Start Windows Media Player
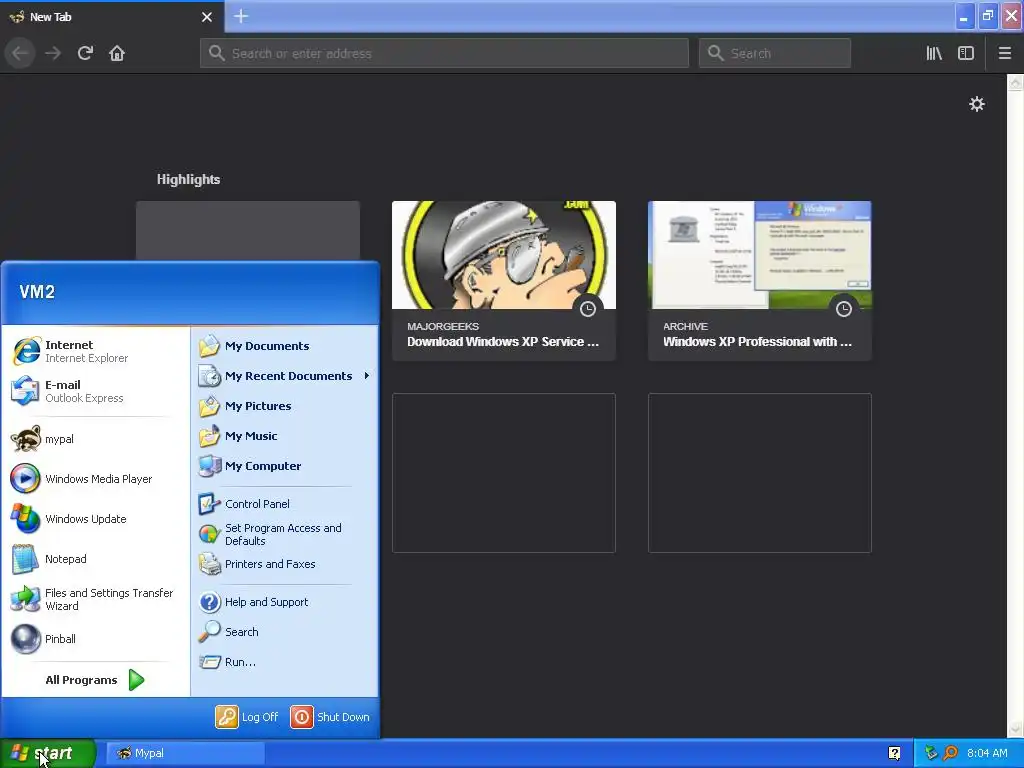Viewport: 1024px width, 768px height. click(x=95, y=479)
